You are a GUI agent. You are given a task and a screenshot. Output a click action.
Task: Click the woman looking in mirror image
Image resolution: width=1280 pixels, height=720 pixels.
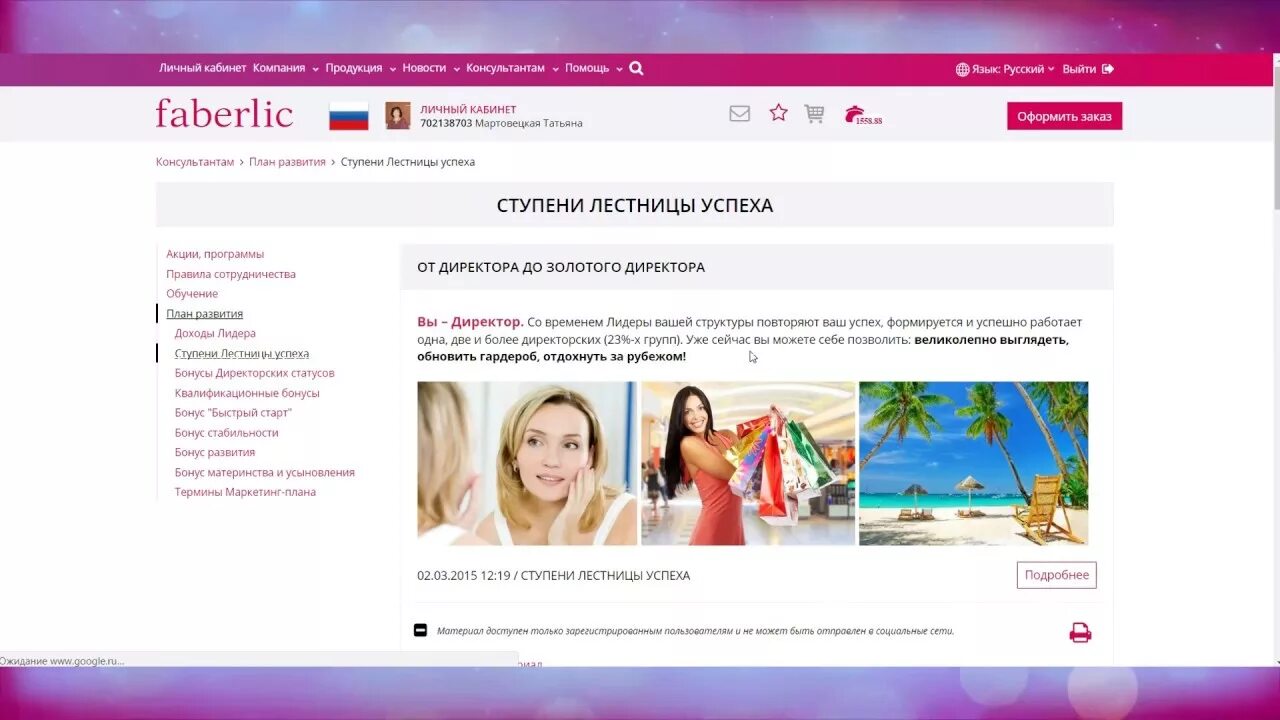pyautogui.click(x=527, y=463)
